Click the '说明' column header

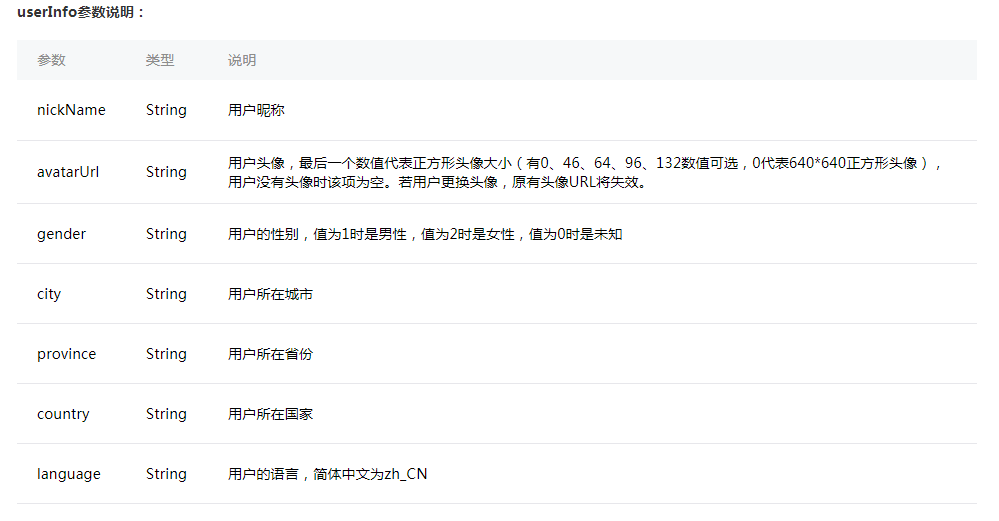[242, 60]
